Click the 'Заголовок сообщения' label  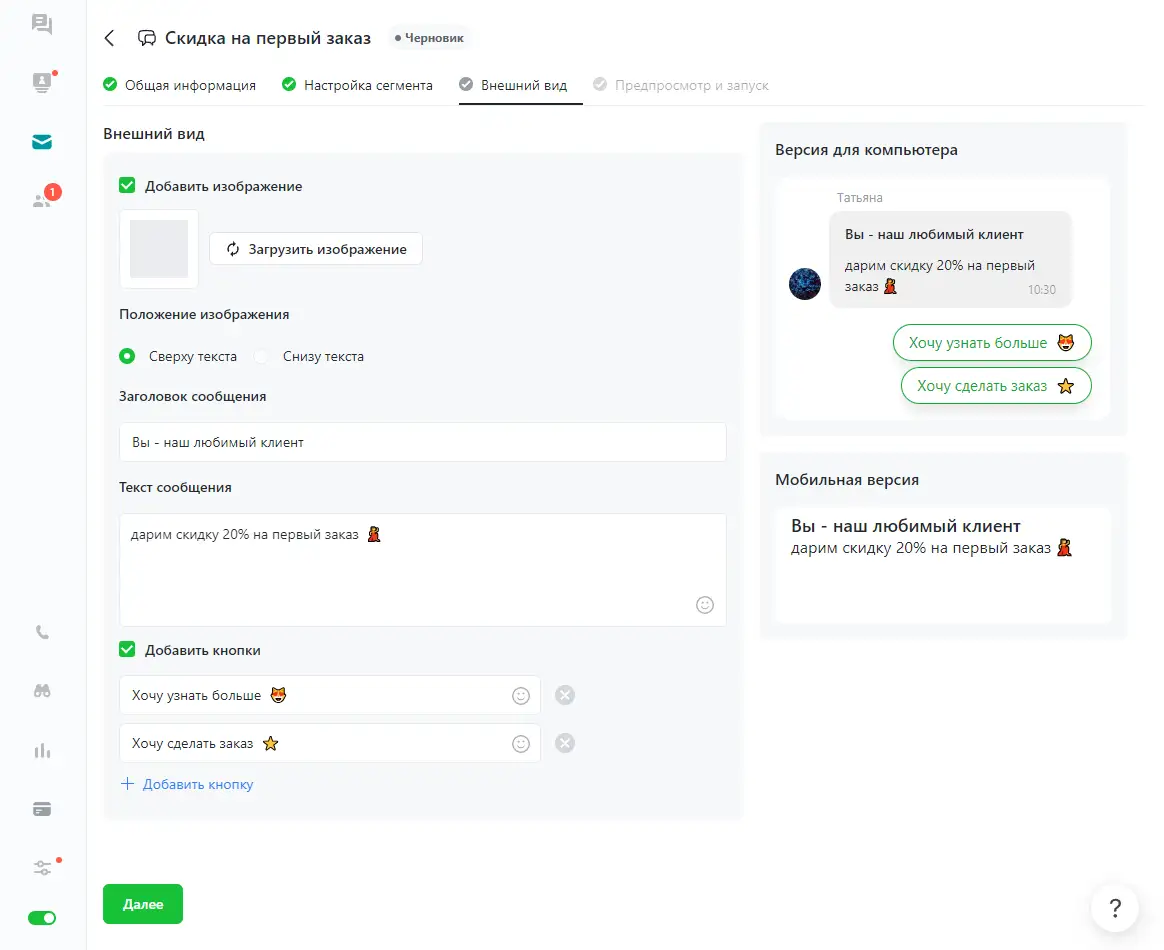tap(192, 396)
